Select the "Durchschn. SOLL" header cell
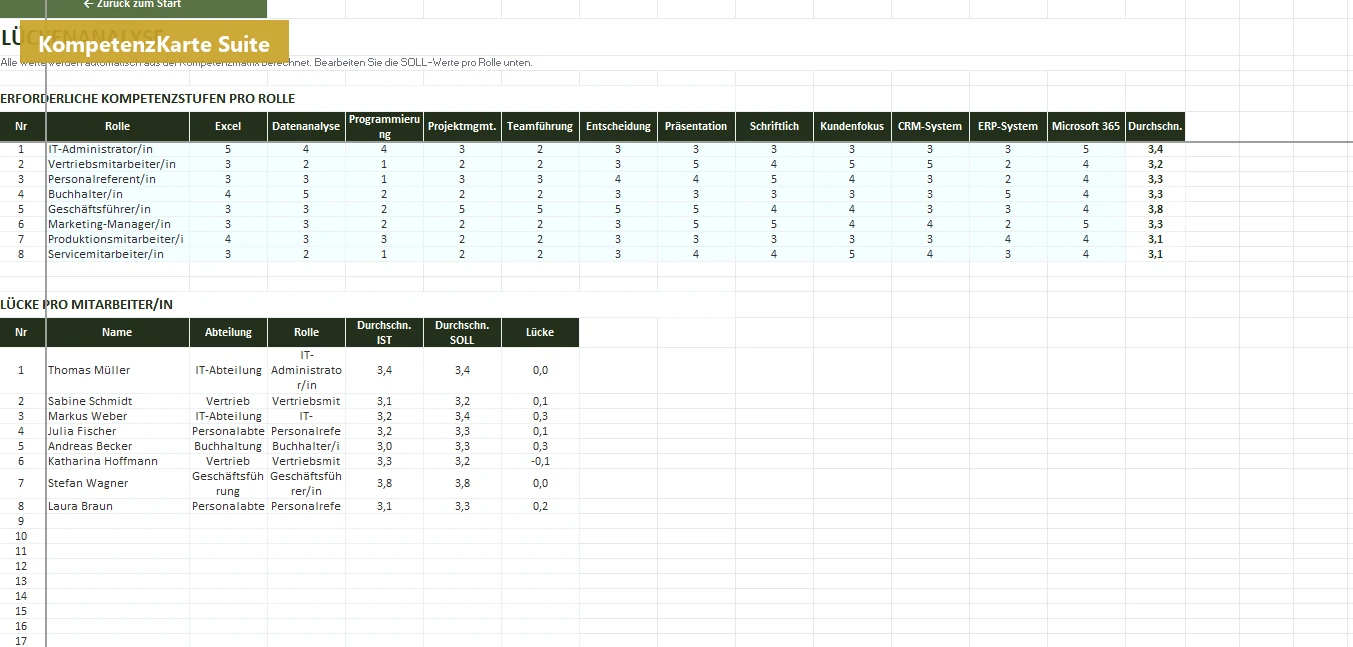The image size is (1353, 647). [x=462, y=332]
